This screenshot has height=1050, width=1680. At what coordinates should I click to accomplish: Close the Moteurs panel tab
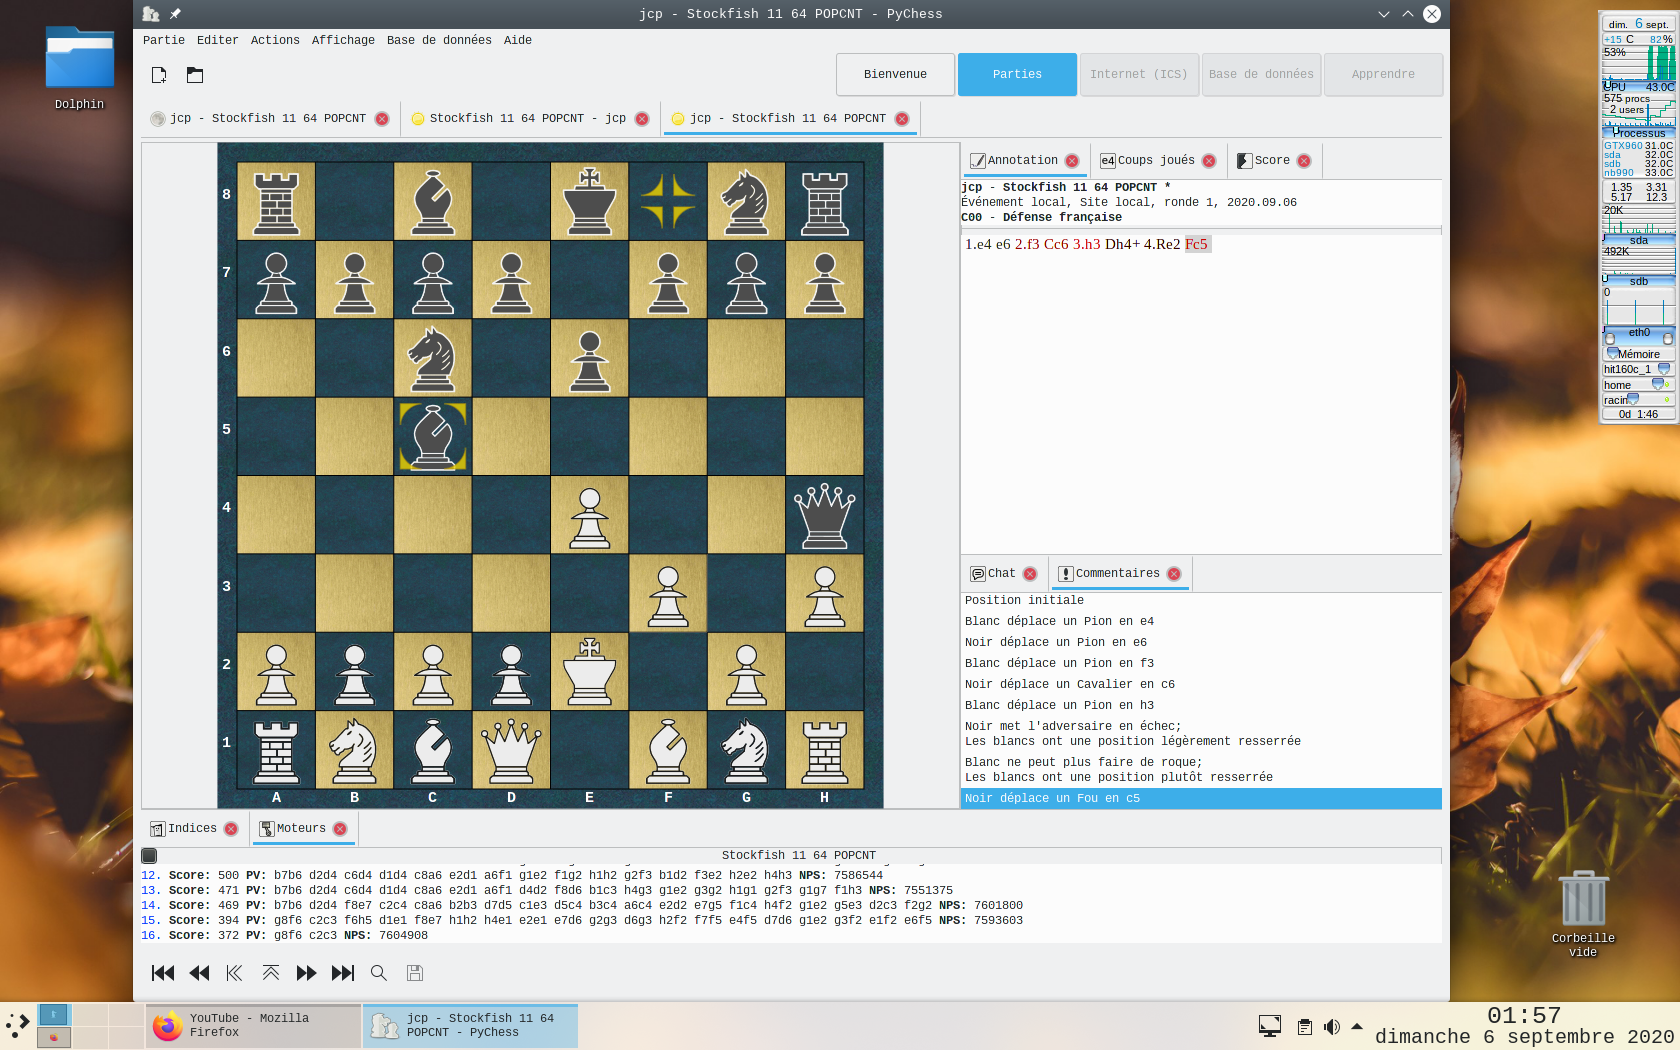click(x=340, y=829)
